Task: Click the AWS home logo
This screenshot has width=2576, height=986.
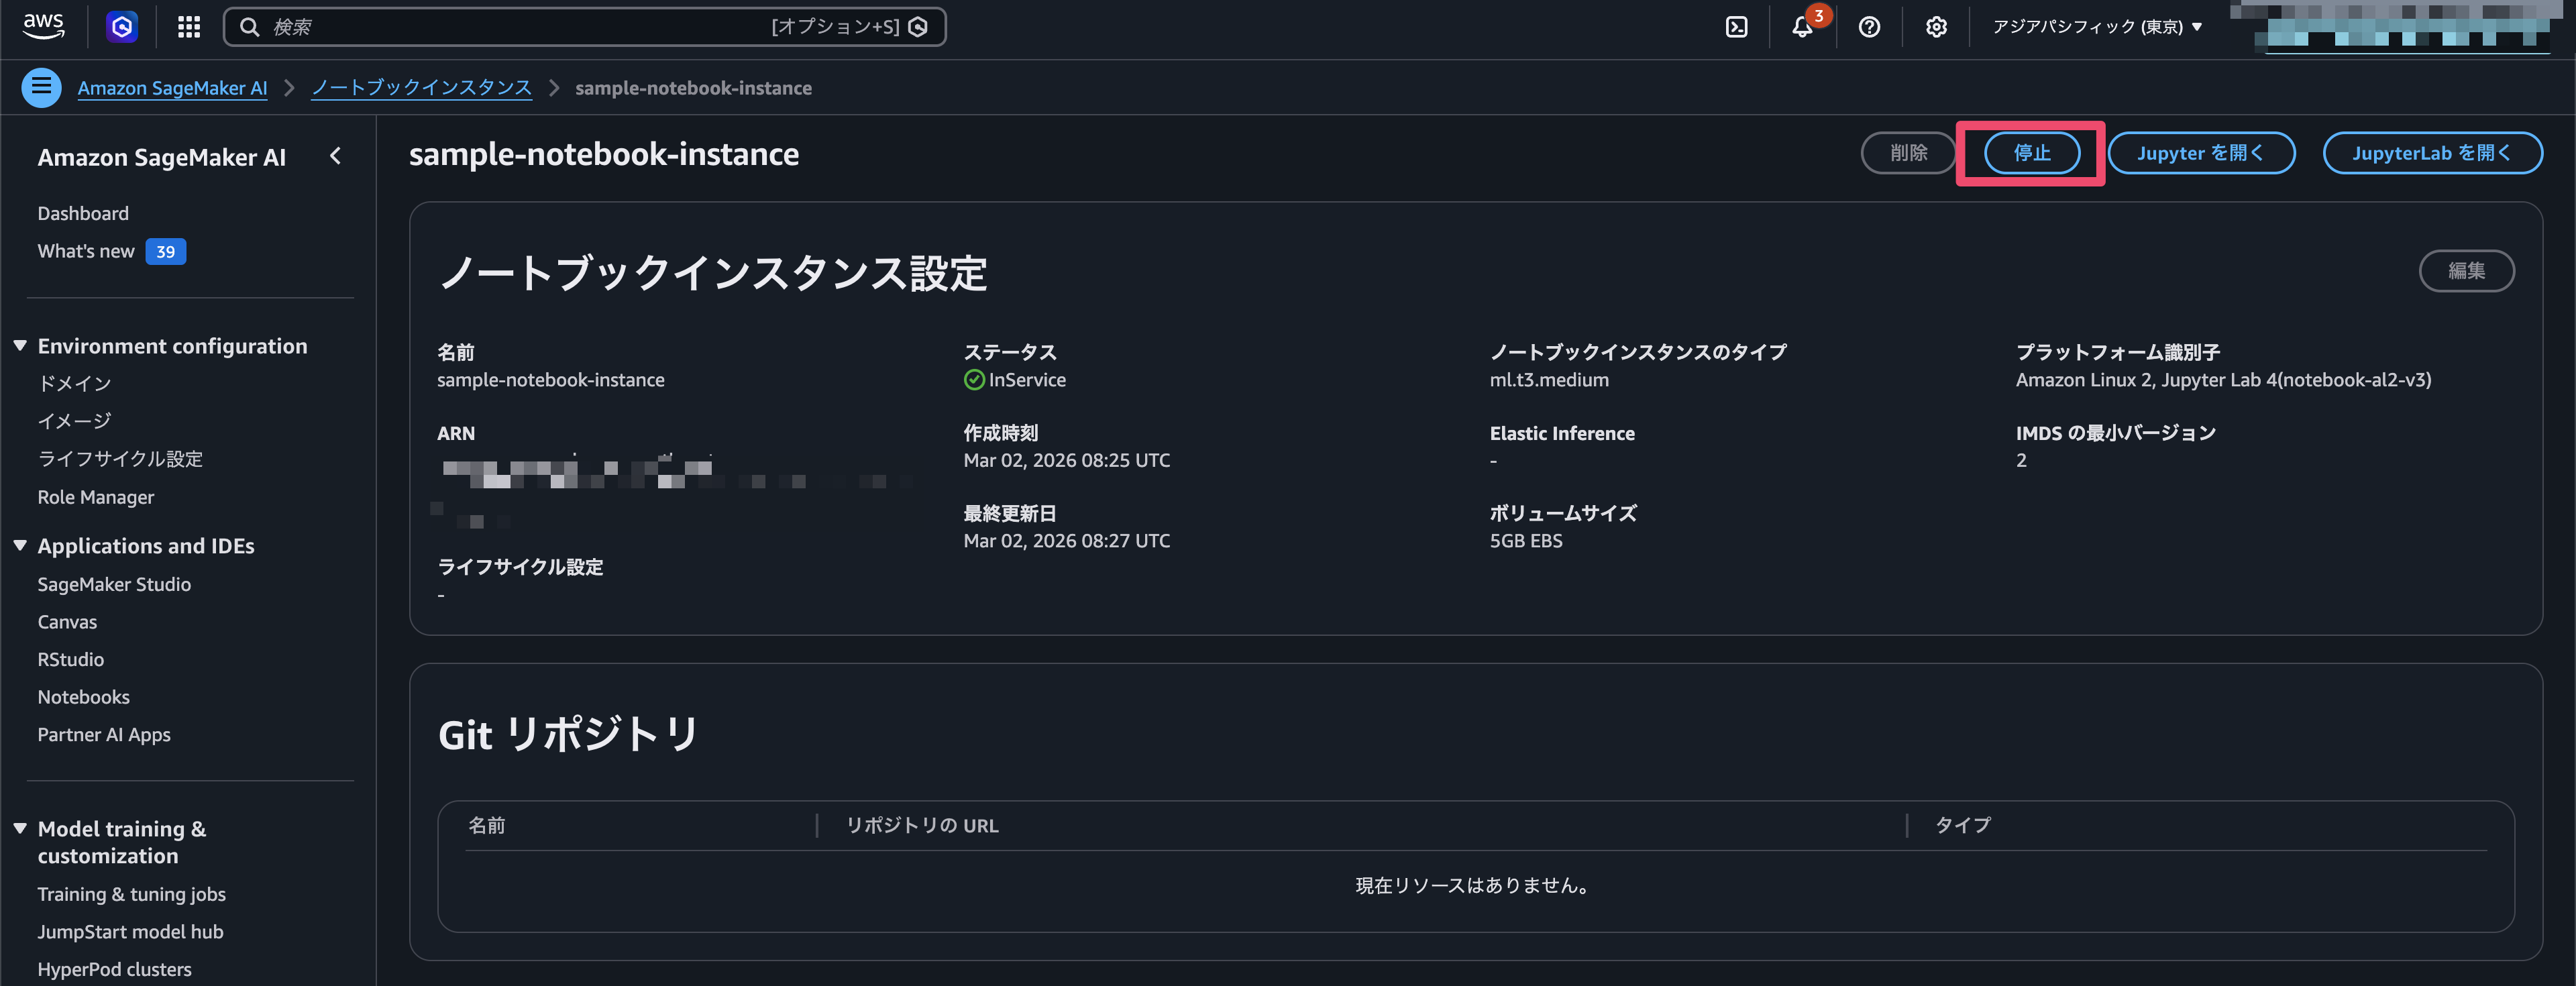Action: 41,26
